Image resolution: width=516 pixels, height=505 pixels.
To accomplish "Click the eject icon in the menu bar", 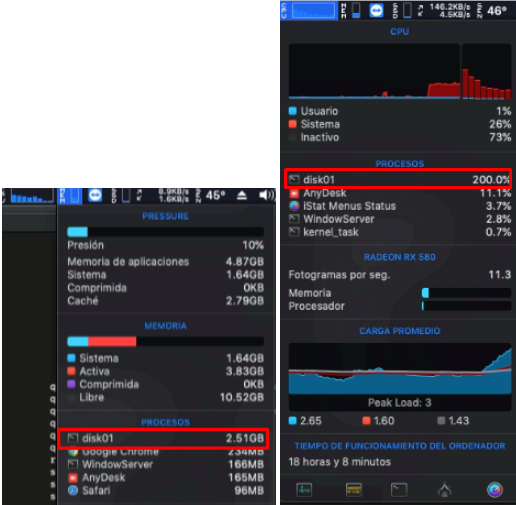I will tap(242, 195).
